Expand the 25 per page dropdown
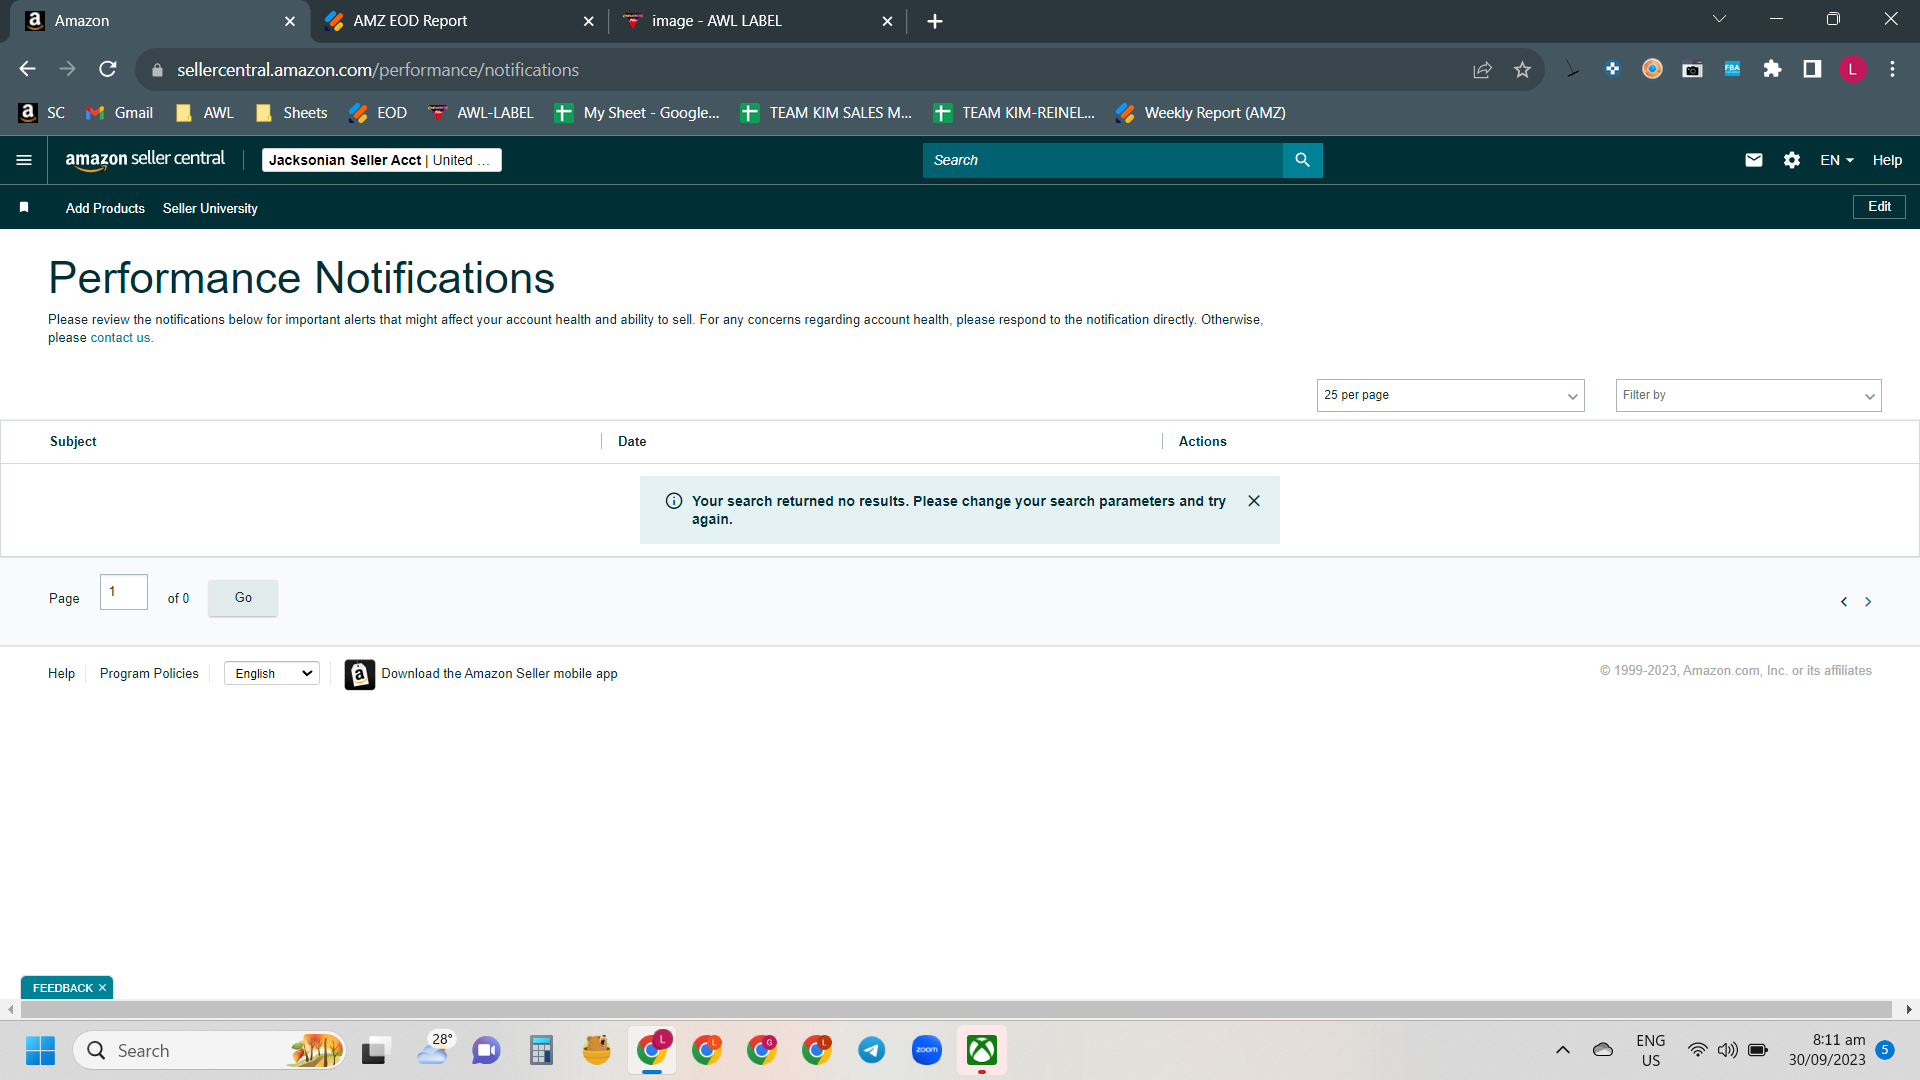 point(1450,395)
